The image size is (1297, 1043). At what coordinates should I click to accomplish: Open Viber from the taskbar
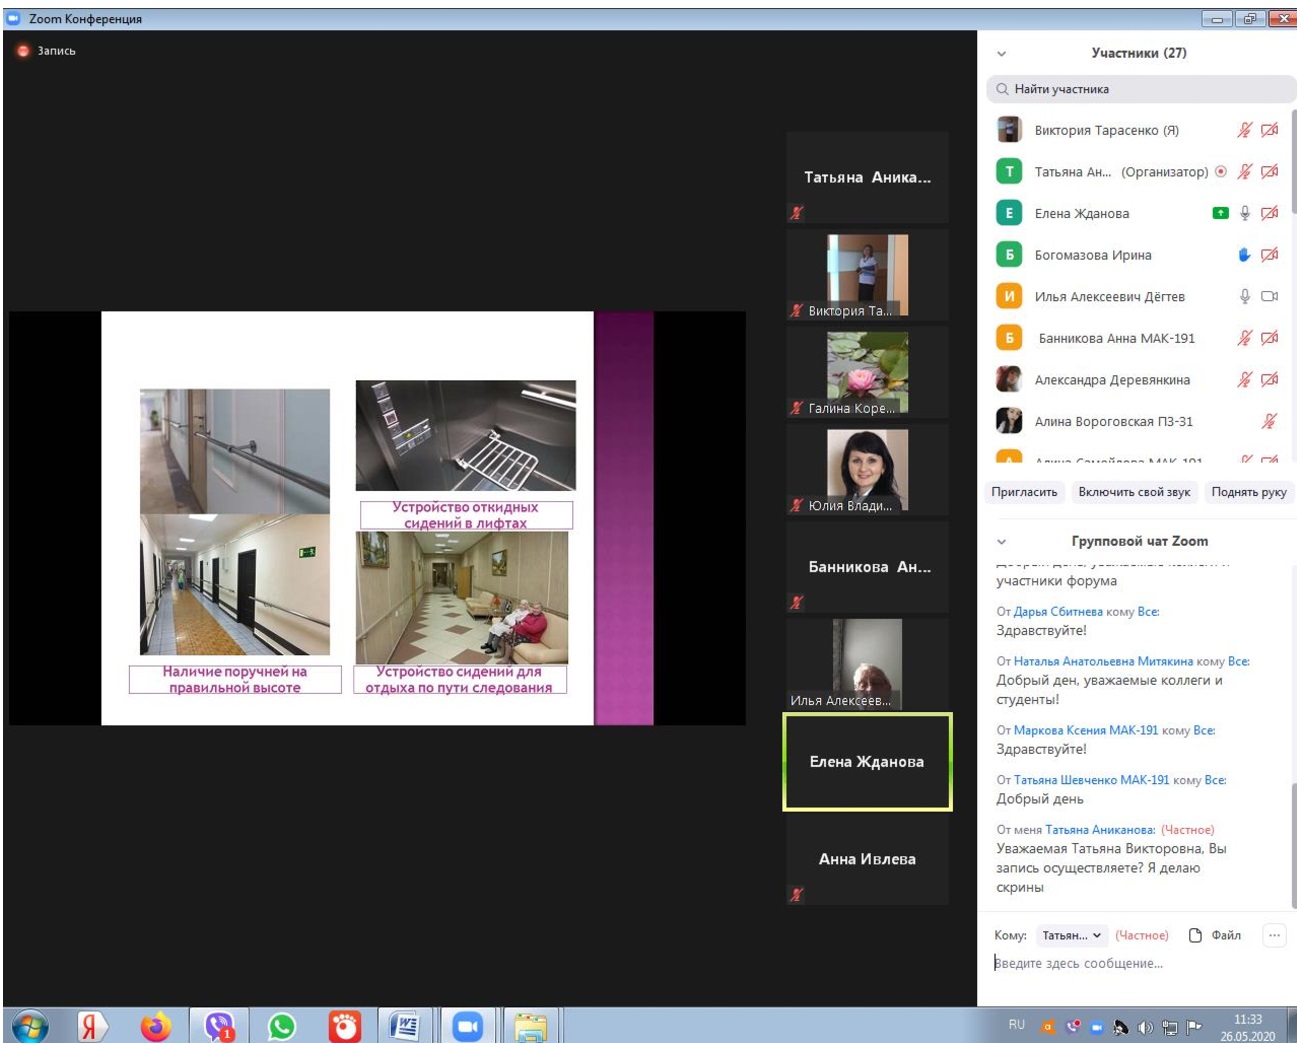pos(219,1026)
